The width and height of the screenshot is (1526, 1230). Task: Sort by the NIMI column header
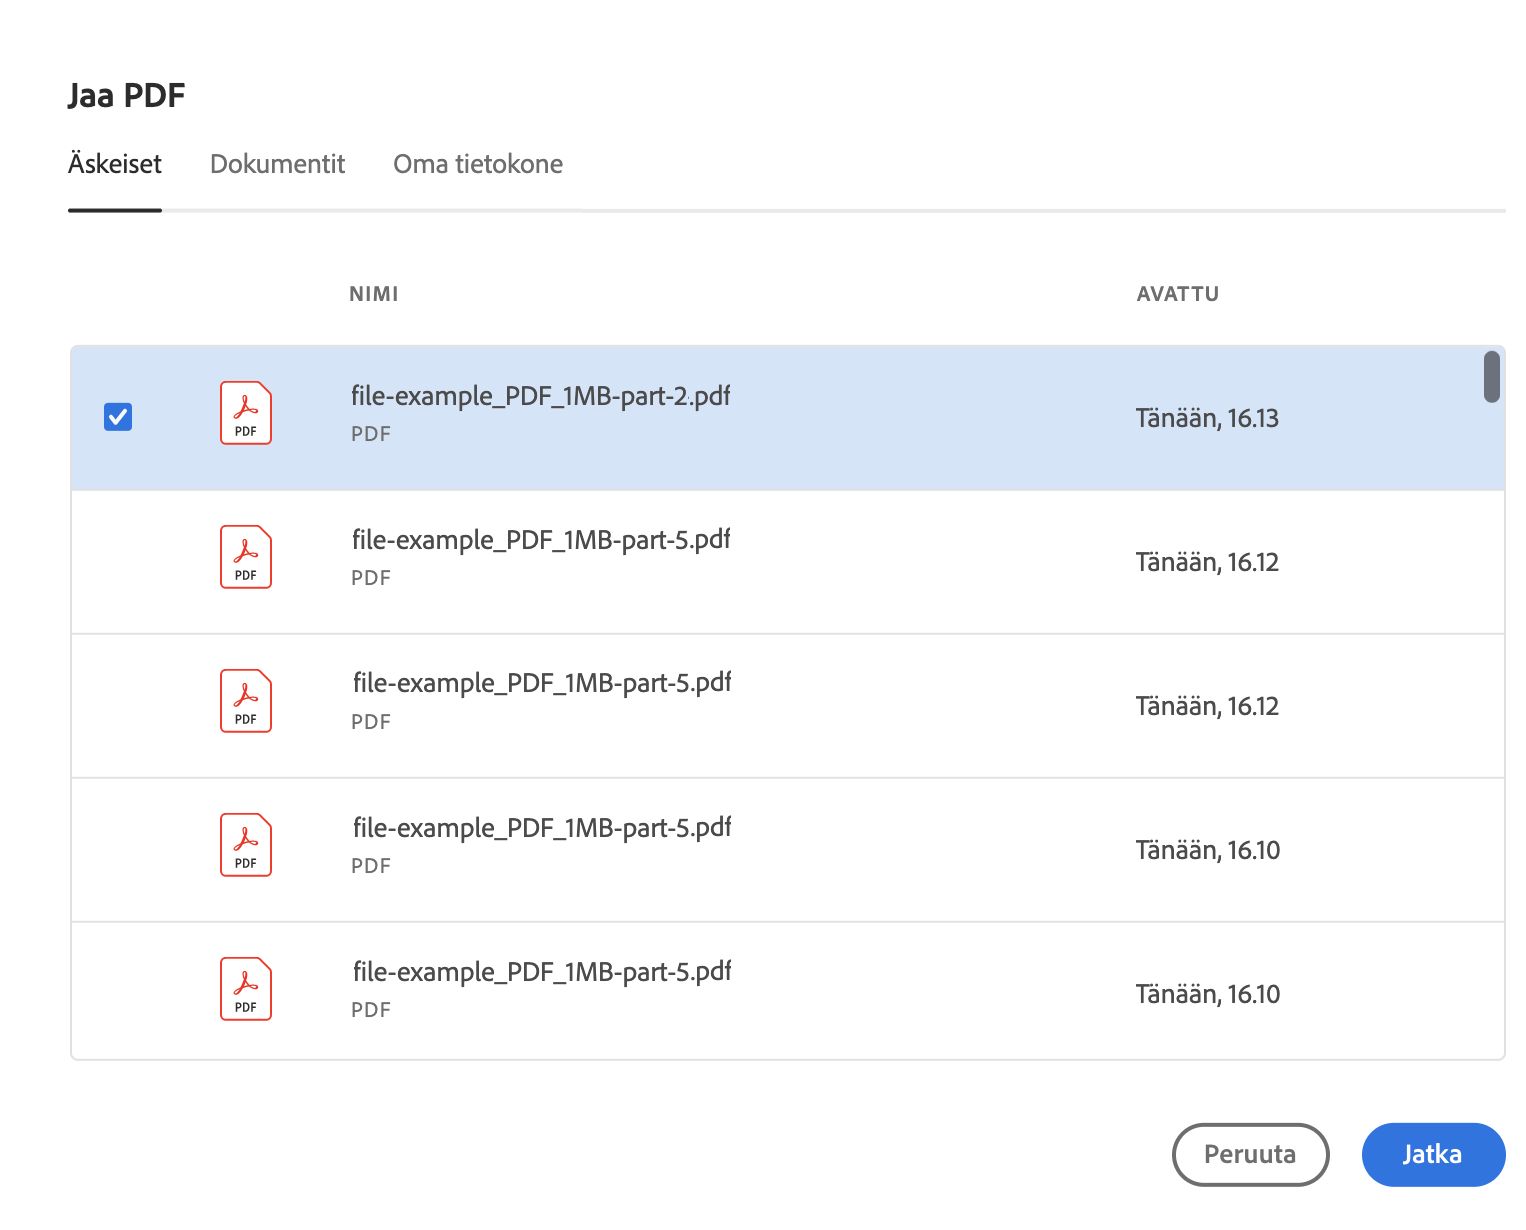tap(374, 294)
